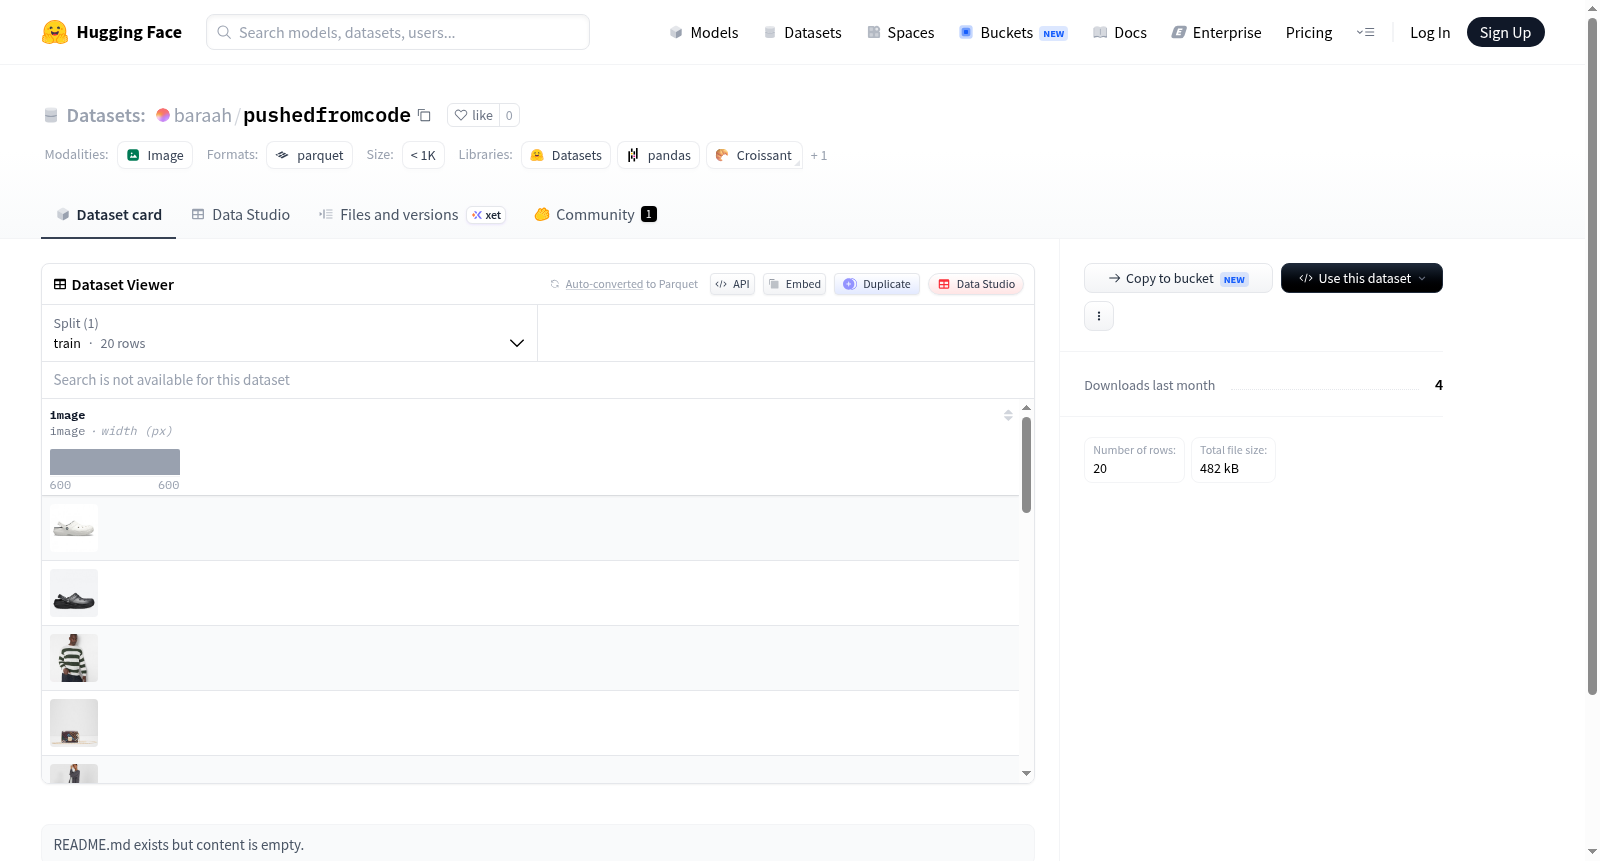The image size is (1600, 861).
Task: Click the 'Total file size: 482 kB' box
Action: [x=1233, y=460]
